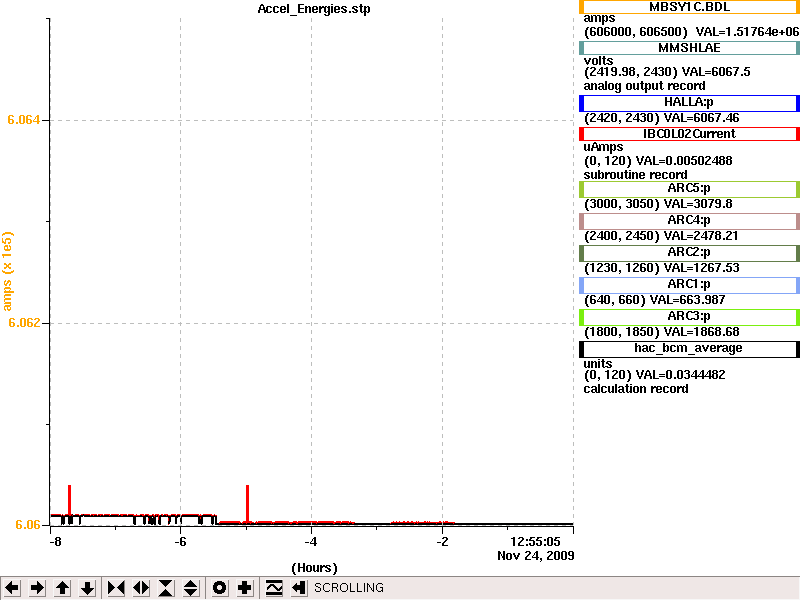Screen dimensions: 800x600
Task: Select the ARC2:p curve legend entry
Action: 689,253
